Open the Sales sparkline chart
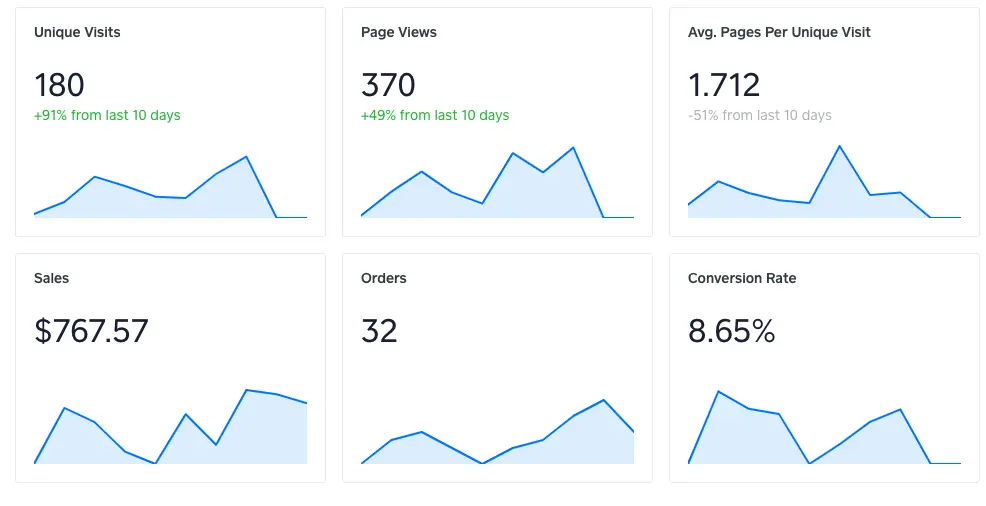Screen dimensions: 986x506 coord(170,427)
